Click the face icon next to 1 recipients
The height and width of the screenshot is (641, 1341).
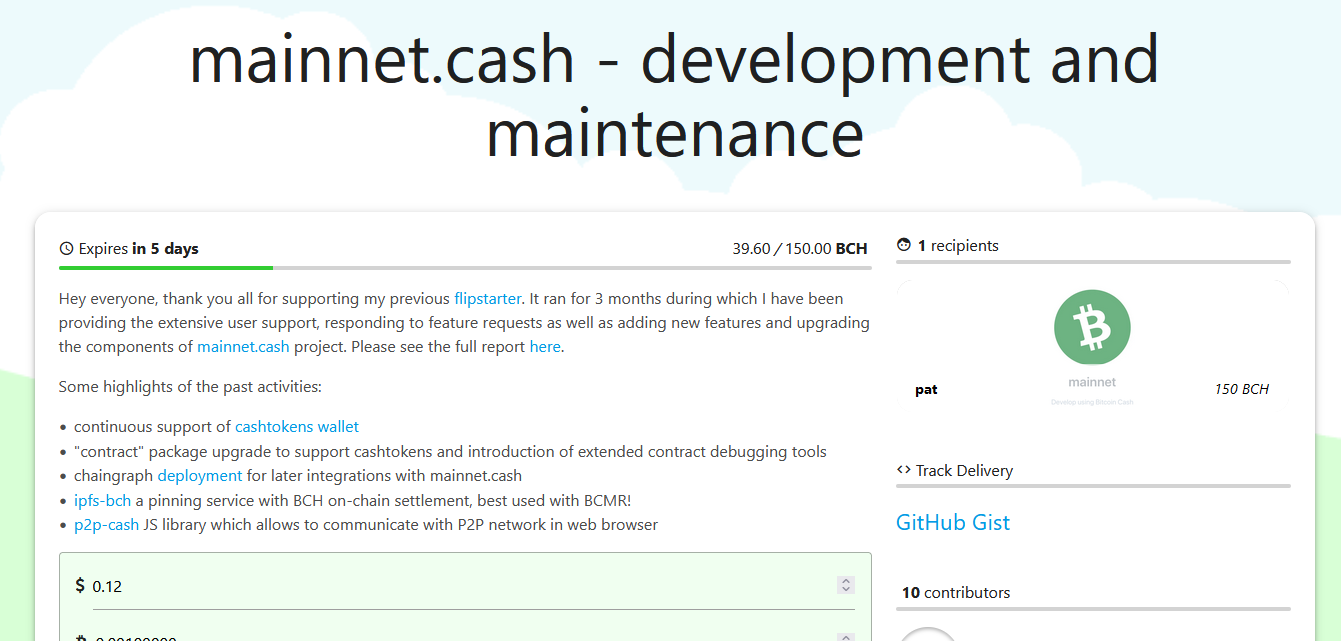(904, 245)
